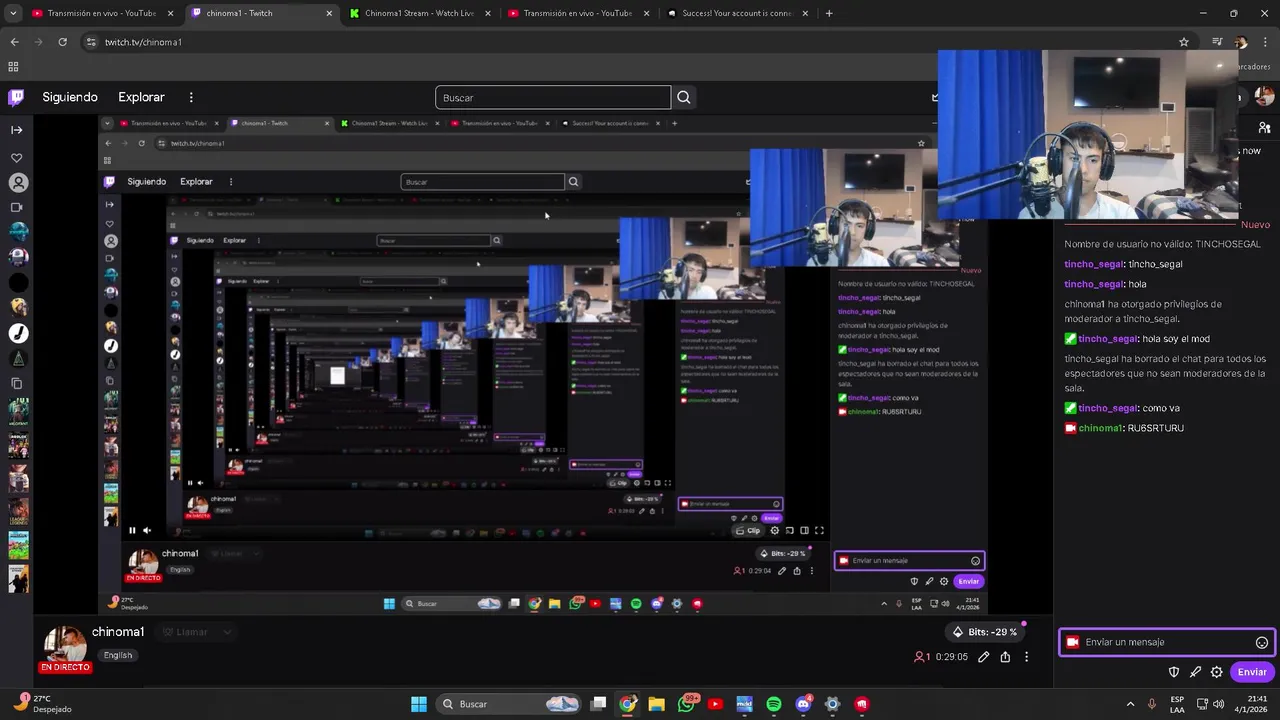1280x720 pixels.
Task: Close the chinoma1 - Twitch browser tab
Action: tap(329, 13)
